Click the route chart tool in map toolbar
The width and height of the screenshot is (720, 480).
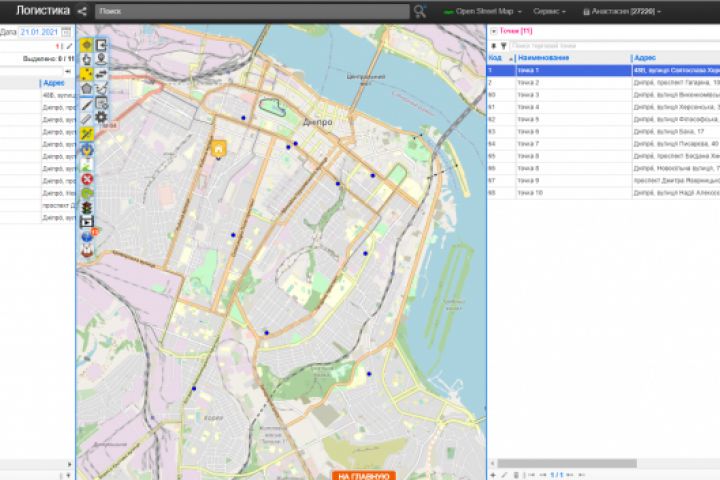click(101, 88)
